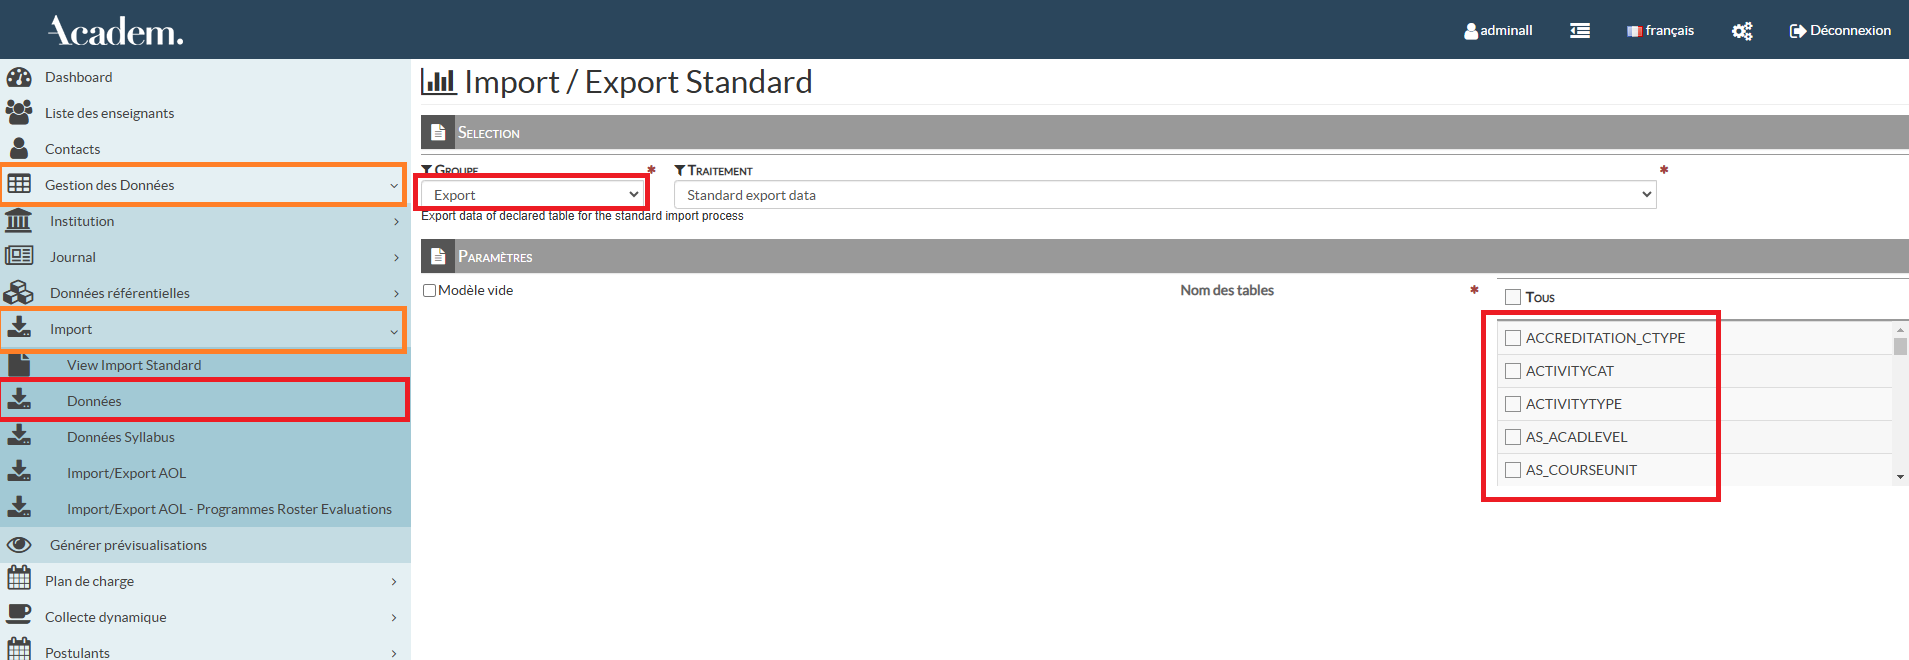This screenshot has height=660, width=1909.
Task: Open the settings gears icon in header
Action: tap(1742, 31)
